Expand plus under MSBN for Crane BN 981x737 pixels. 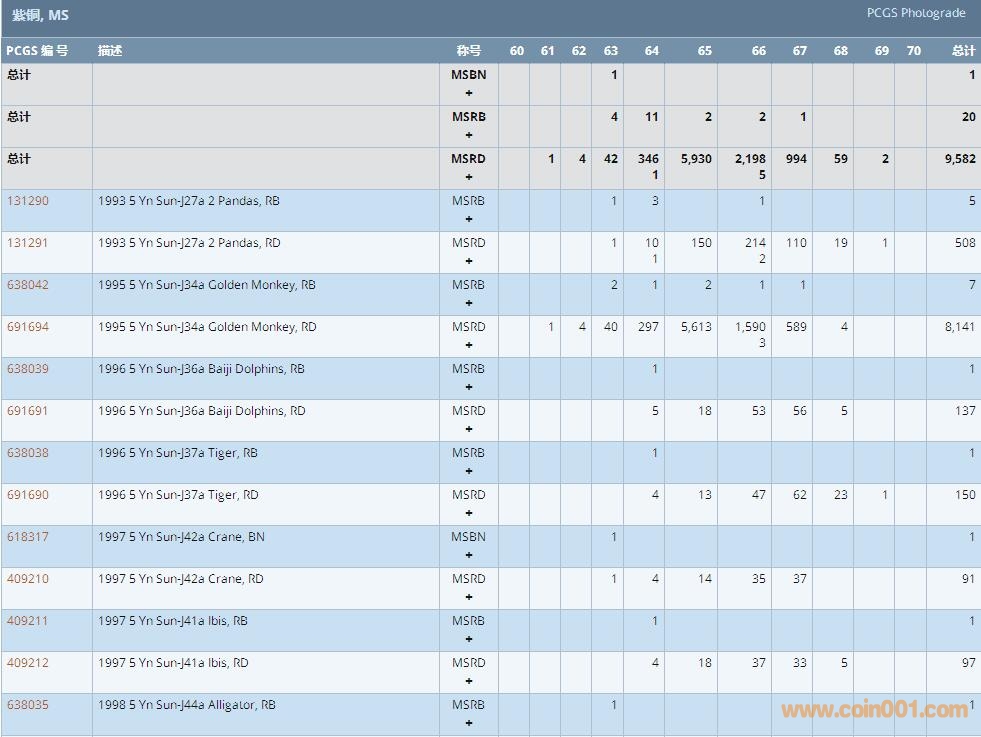468,555
